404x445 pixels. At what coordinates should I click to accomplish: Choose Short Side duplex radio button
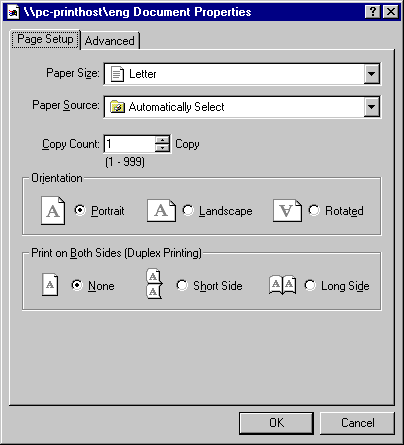[182, 285]
